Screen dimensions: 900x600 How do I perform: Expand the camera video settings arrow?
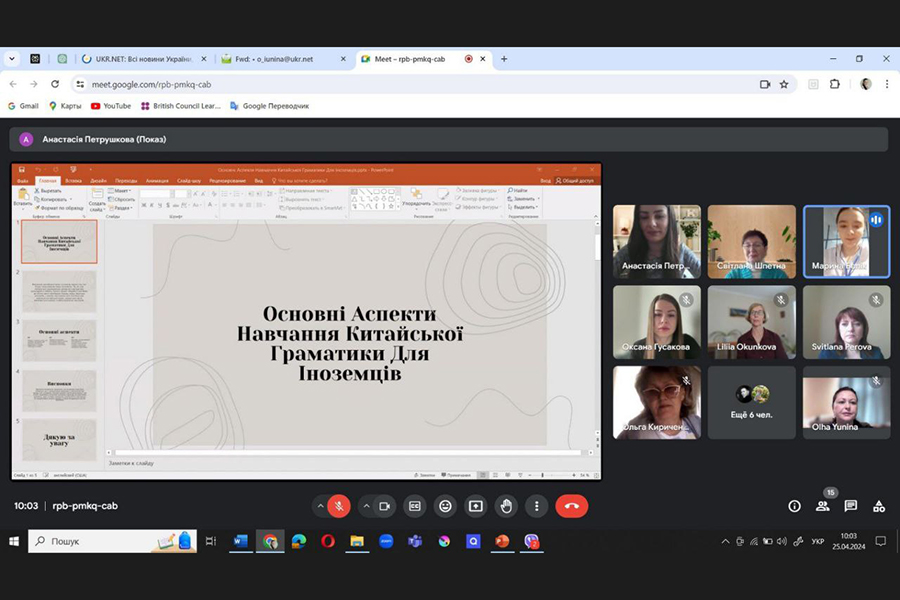click(x=366, y=506)
